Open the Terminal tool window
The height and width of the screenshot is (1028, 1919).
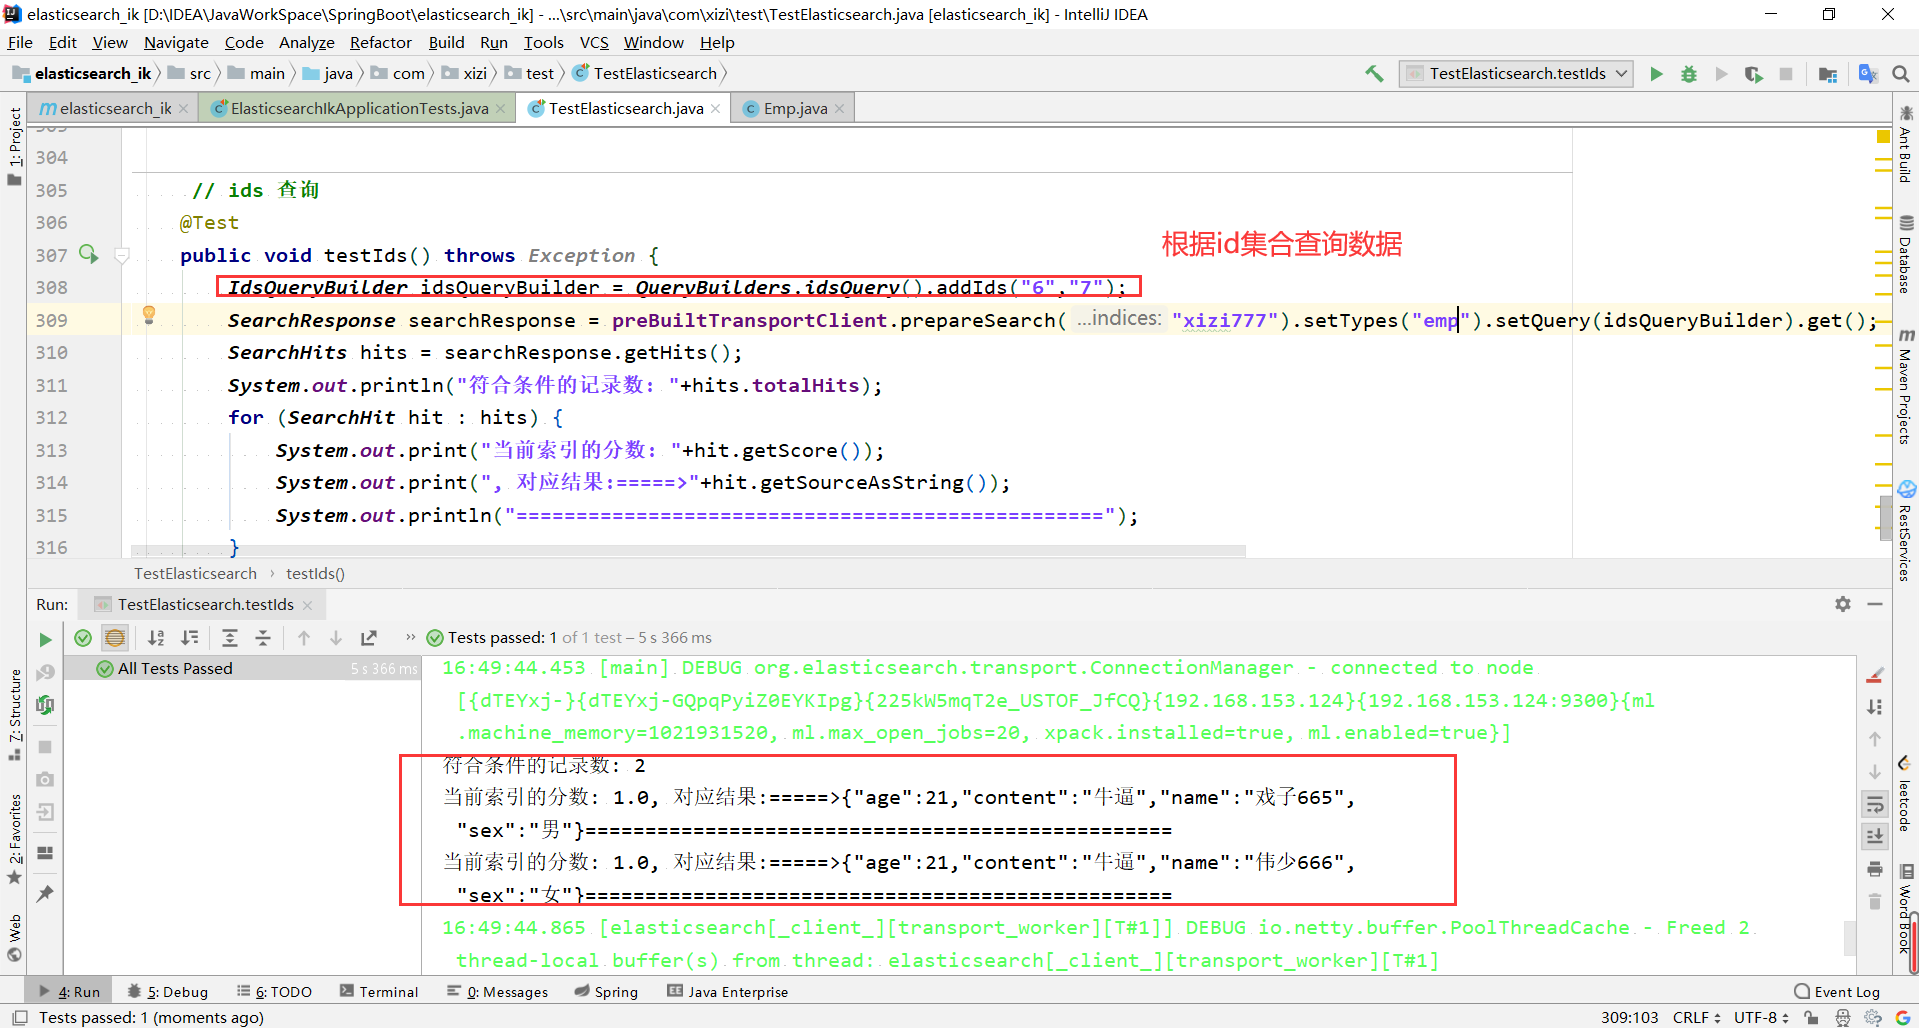point(378,991)
